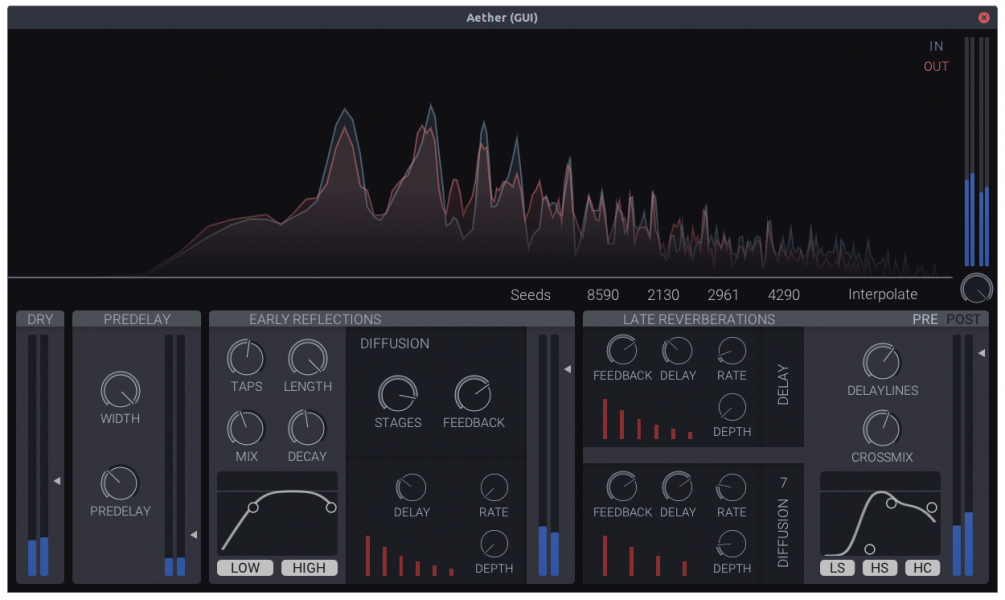The image size is (1005, 600).
Task: Click the early reflections DECAY knob
Action: [306, 428]
